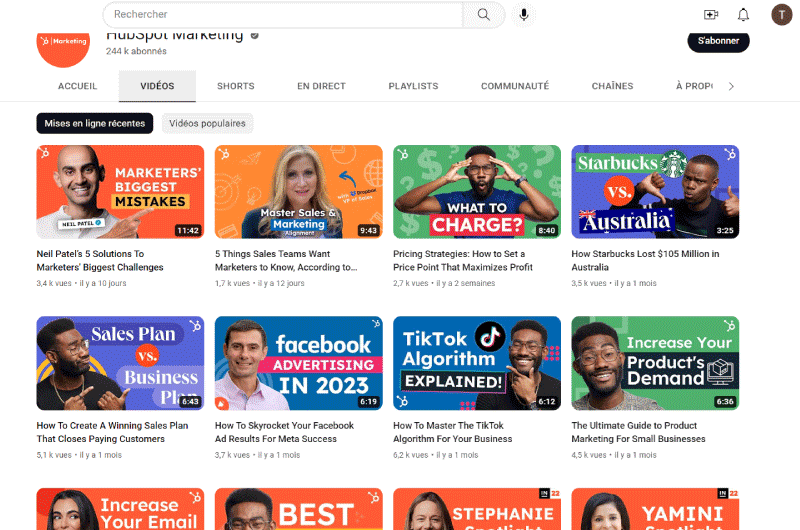Open How To Create A Winning Sales Plan title
The height and width of the screenshot is (530, 800).
[112, 432]
